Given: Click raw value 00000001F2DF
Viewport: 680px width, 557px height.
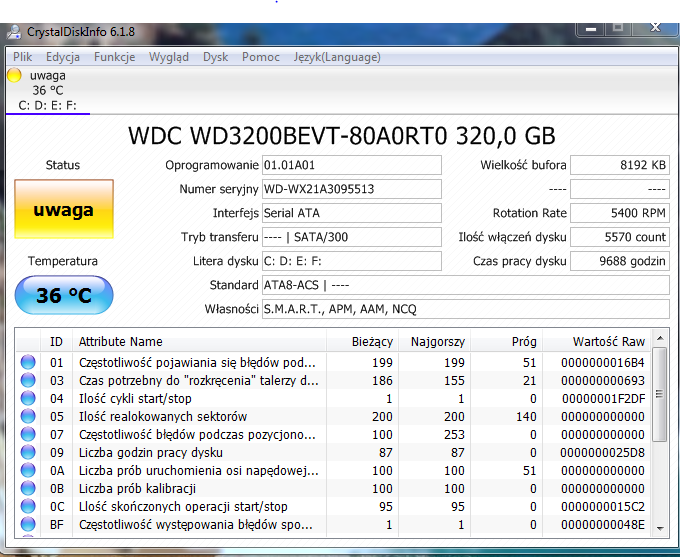Looking at the screenshot, I should pos(604,399).
